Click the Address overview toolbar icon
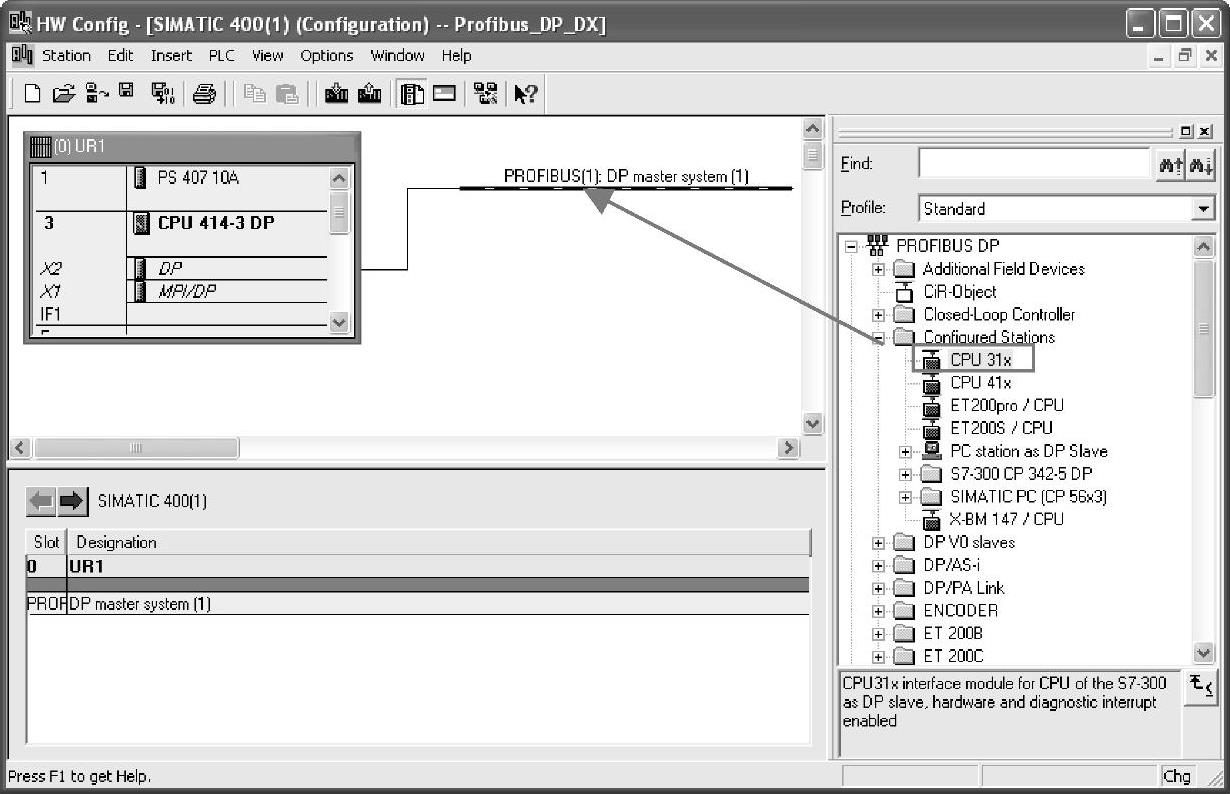The width and height of the screenshot is (1230, 794). (x=444, y=94)
